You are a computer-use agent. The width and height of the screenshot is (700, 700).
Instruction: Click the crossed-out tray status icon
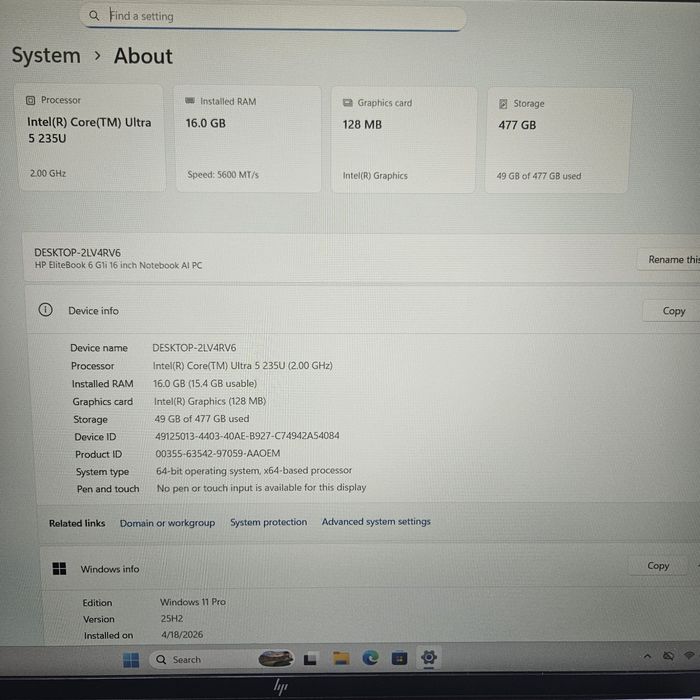668,656
